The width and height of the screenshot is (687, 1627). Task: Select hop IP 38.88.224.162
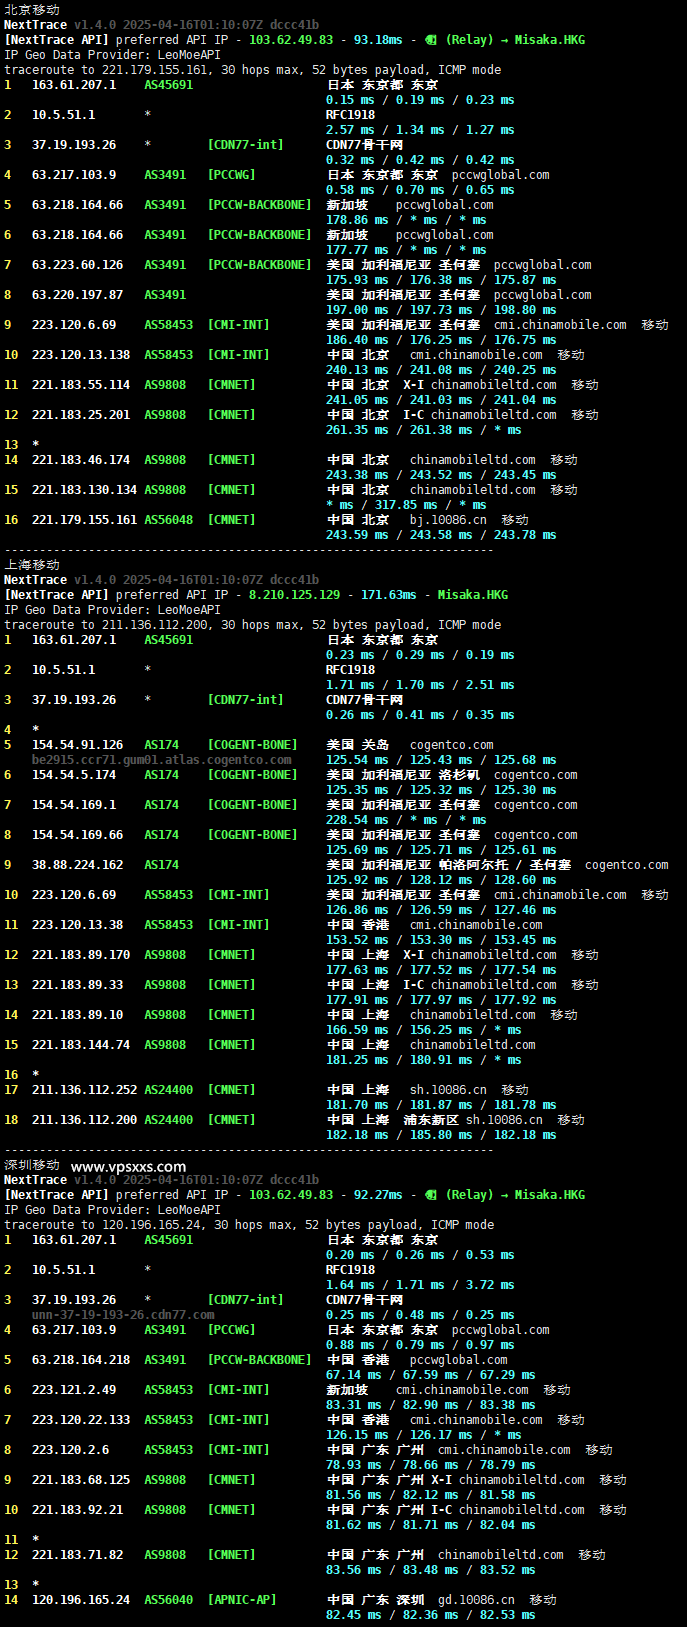pyautogui.click(x=78, y=865)
